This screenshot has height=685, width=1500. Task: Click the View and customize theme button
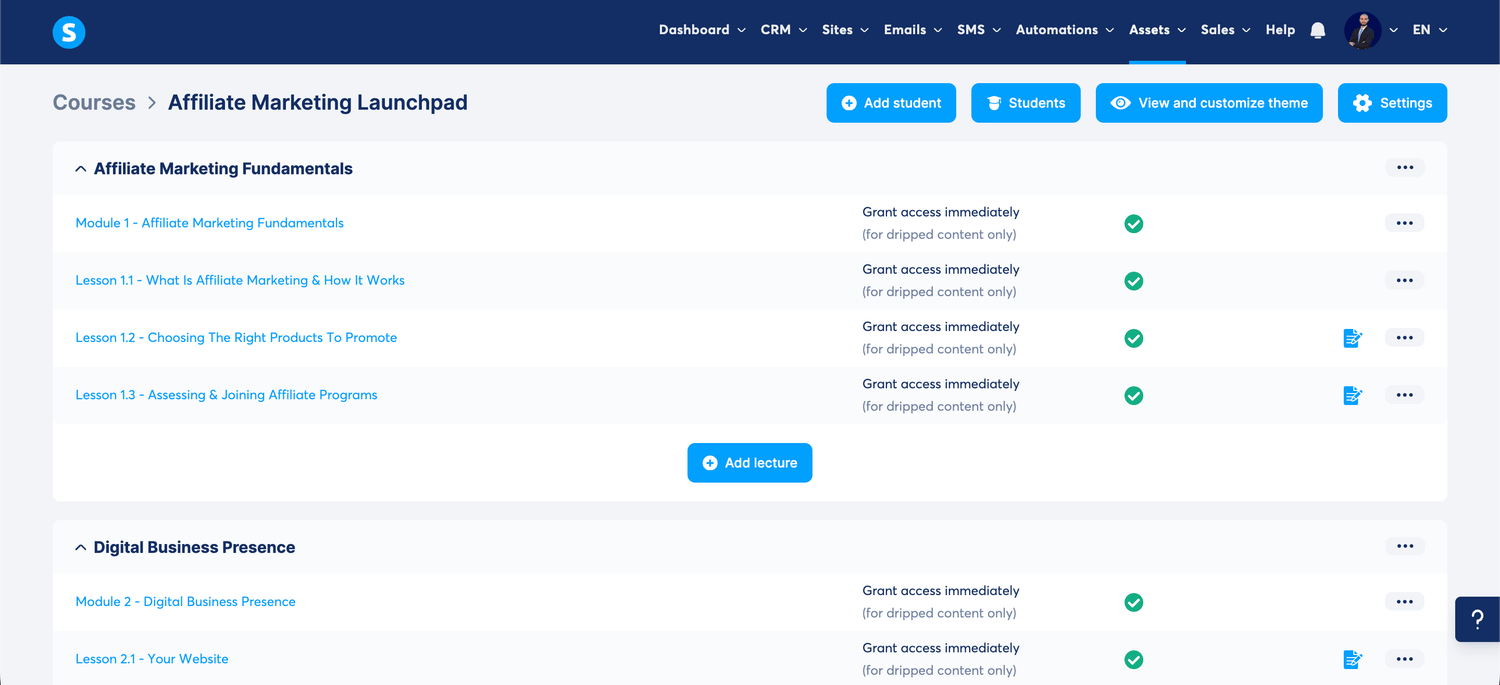[x=1208, y=102]
